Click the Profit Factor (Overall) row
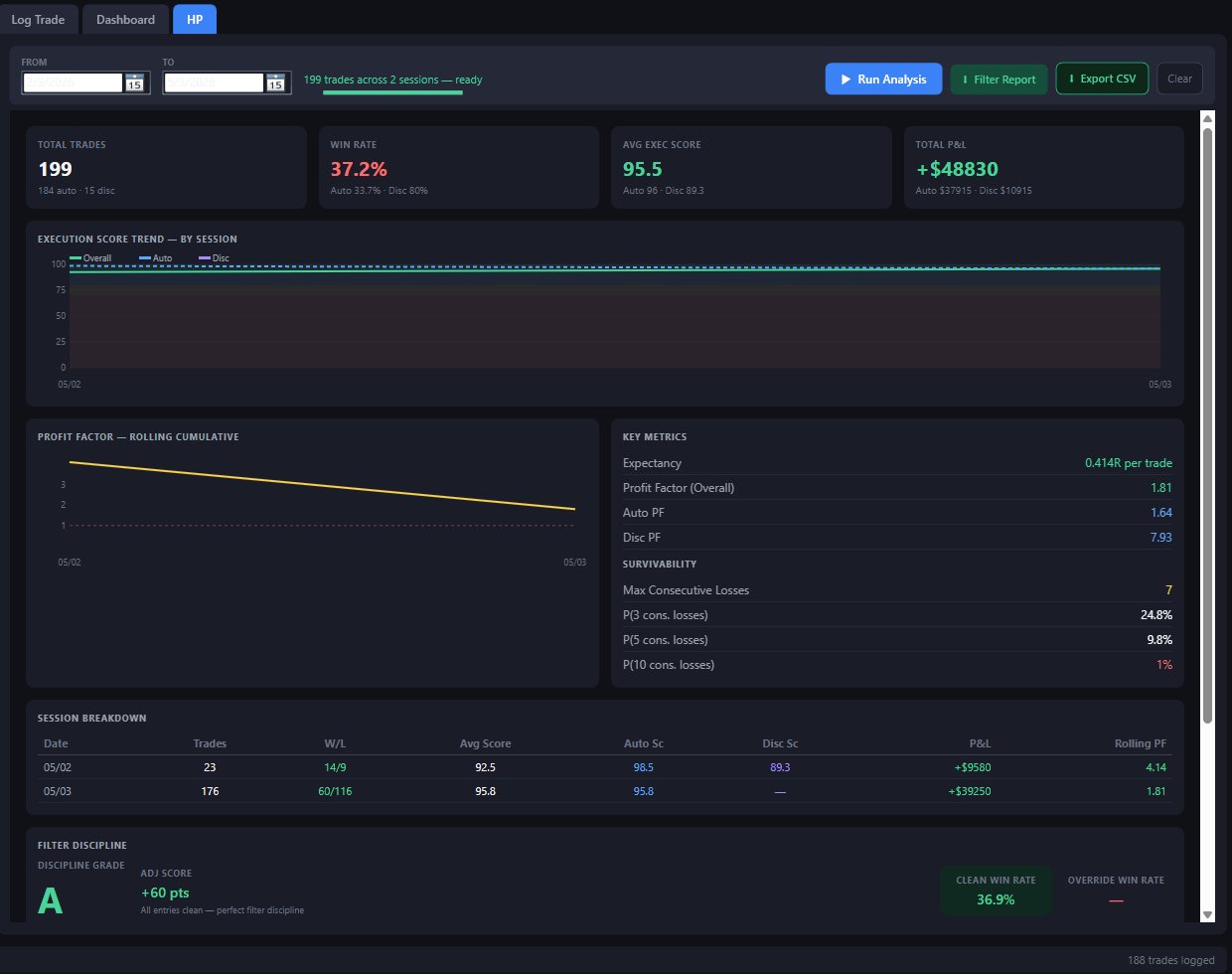The height and width of the screenshot is (980, 1232). (897, 488)
